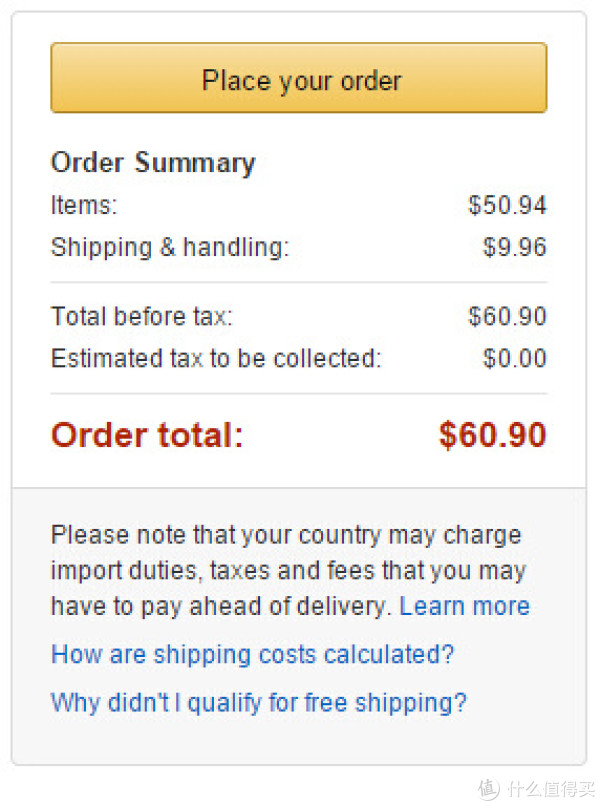Click the 什么值得买 watermark text
600x806 pixels.
[x=551, y=789]
